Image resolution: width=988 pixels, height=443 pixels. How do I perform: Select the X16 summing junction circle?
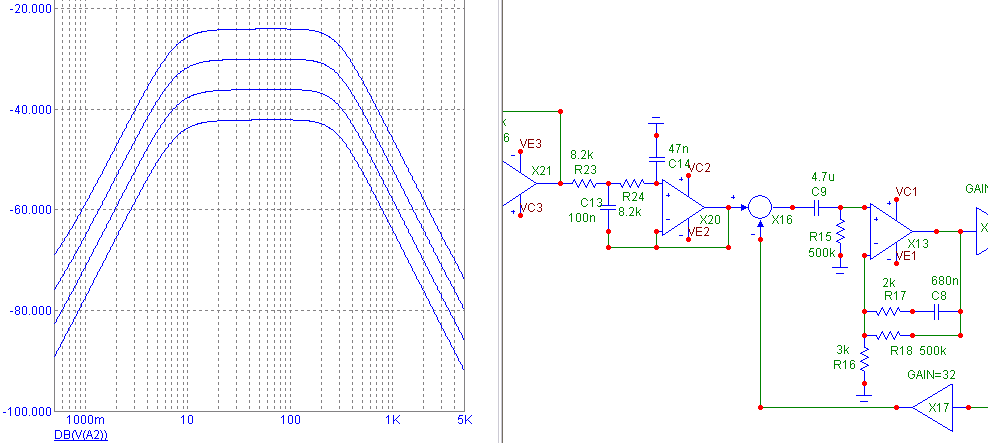tap(759, 207)
